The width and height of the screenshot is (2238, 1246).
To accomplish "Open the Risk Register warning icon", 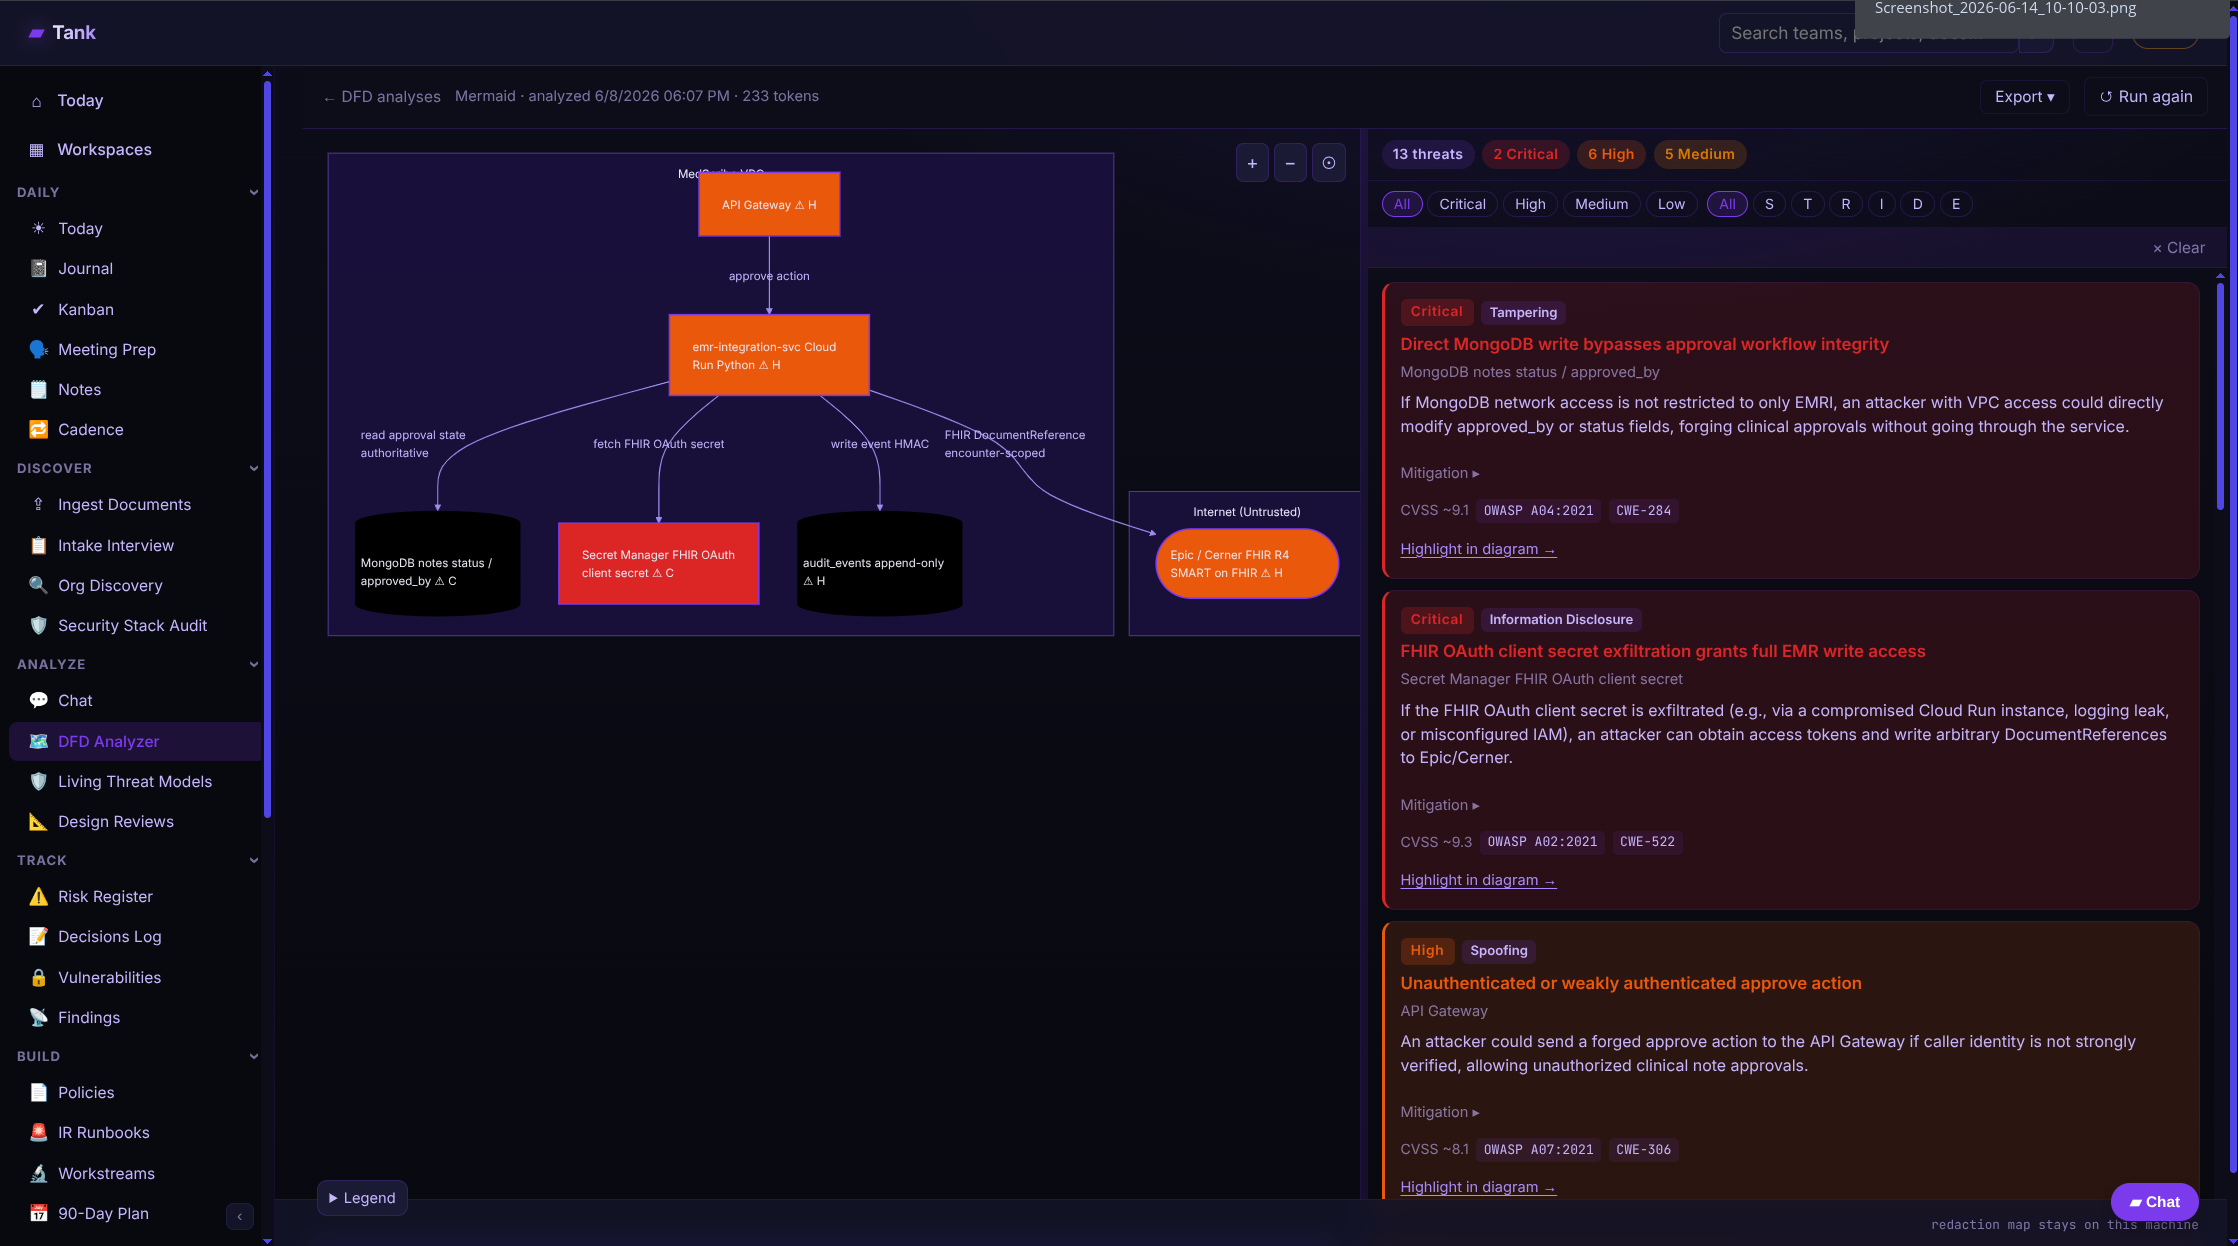I will click(38, 896).
